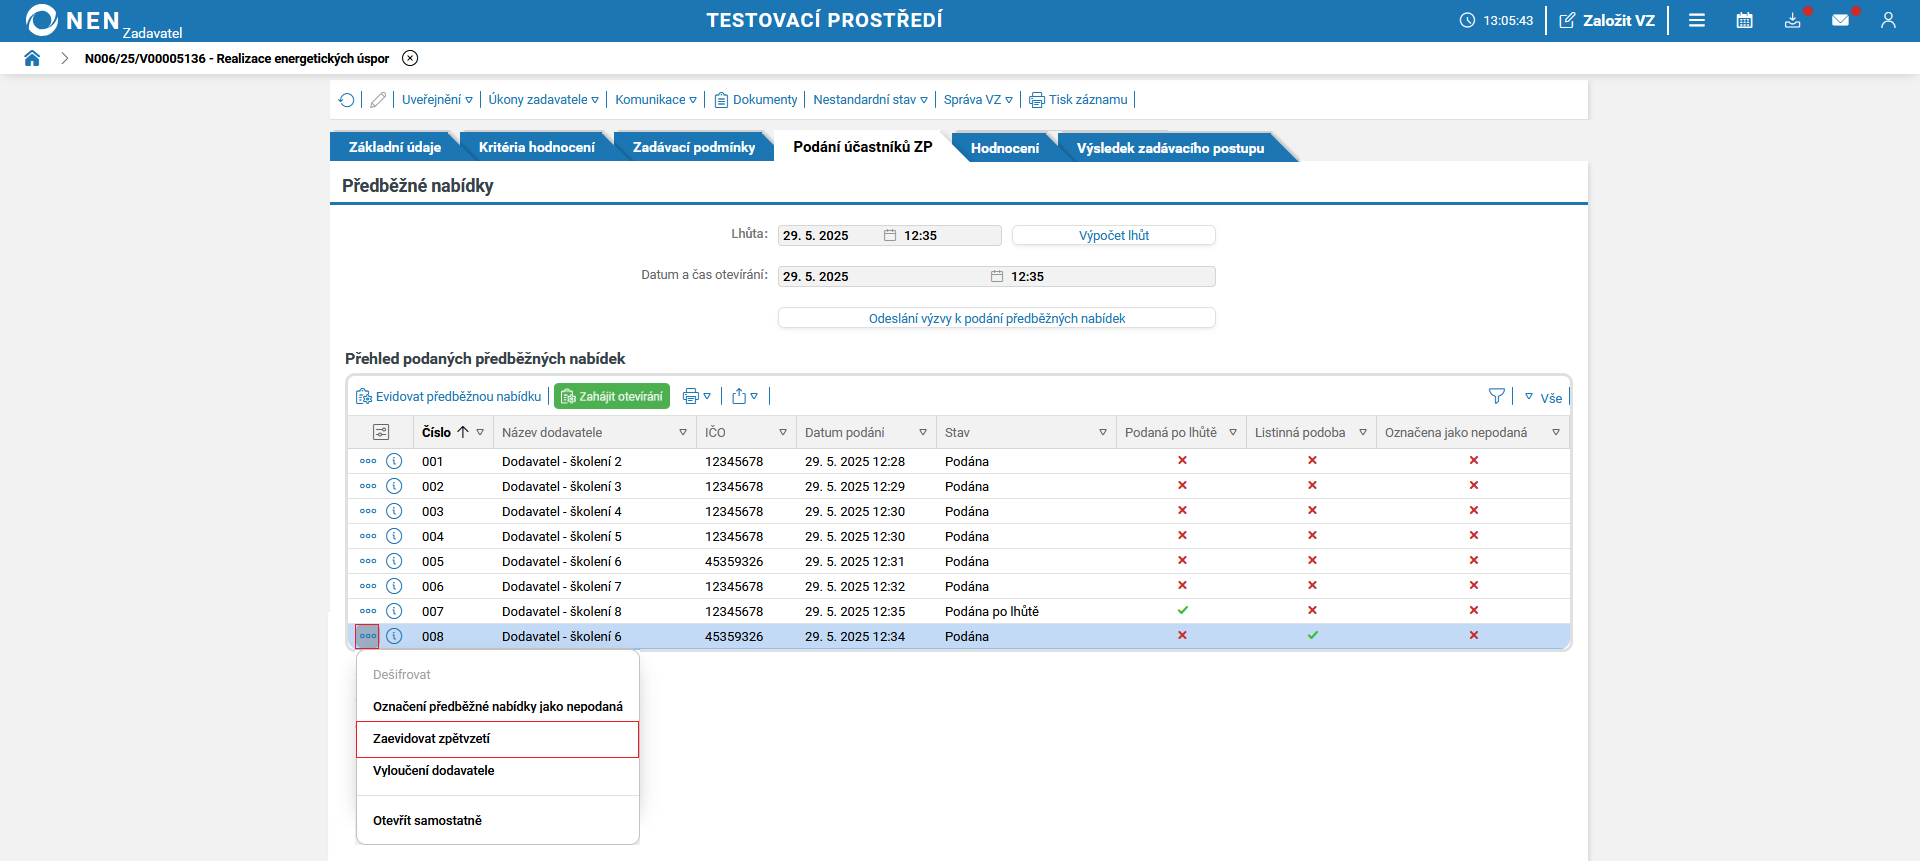Click the refresh icon in record toolbar
The height and width of the screenshot is (861, 1920).
pyautogui.click(x=346, y=100)
